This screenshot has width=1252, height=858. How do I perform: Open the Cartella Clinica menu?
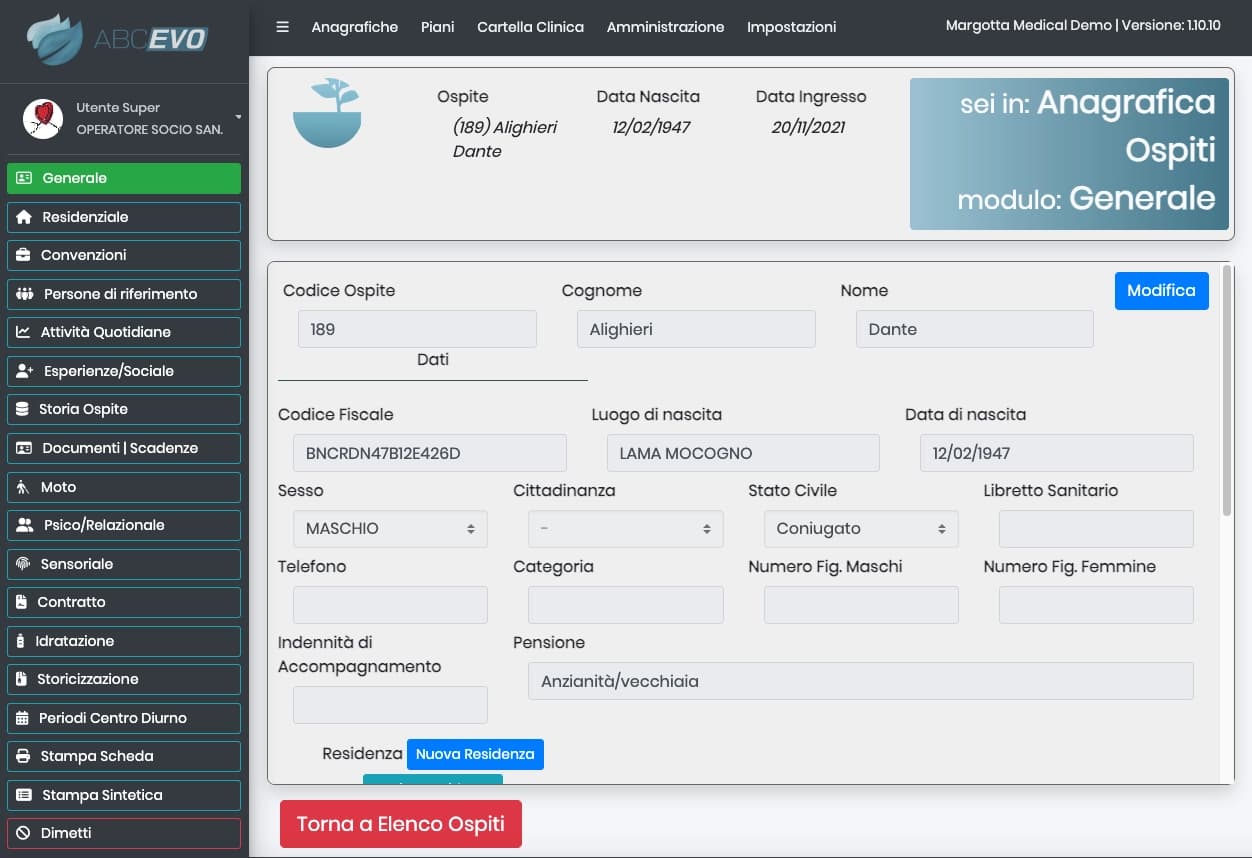pos(530,27)
